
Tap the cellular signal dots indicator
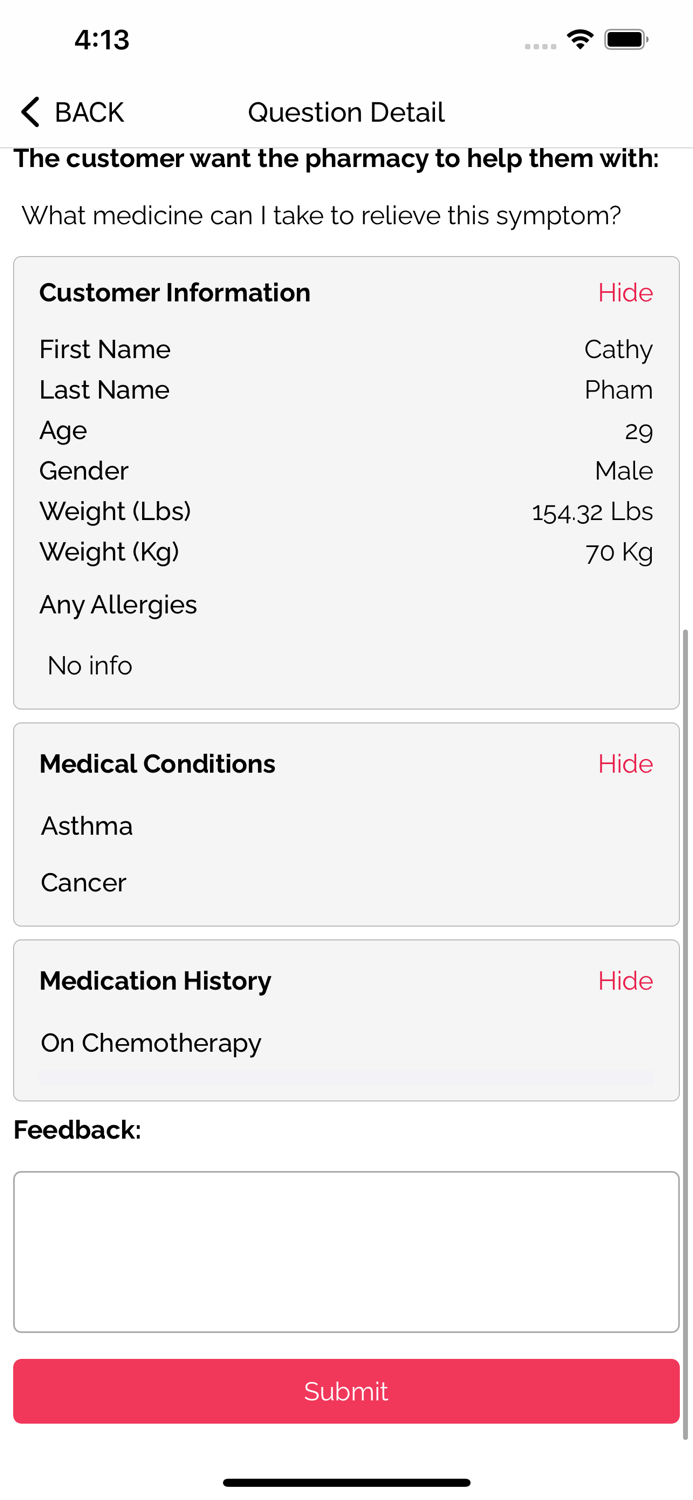[x=539, y=46]
